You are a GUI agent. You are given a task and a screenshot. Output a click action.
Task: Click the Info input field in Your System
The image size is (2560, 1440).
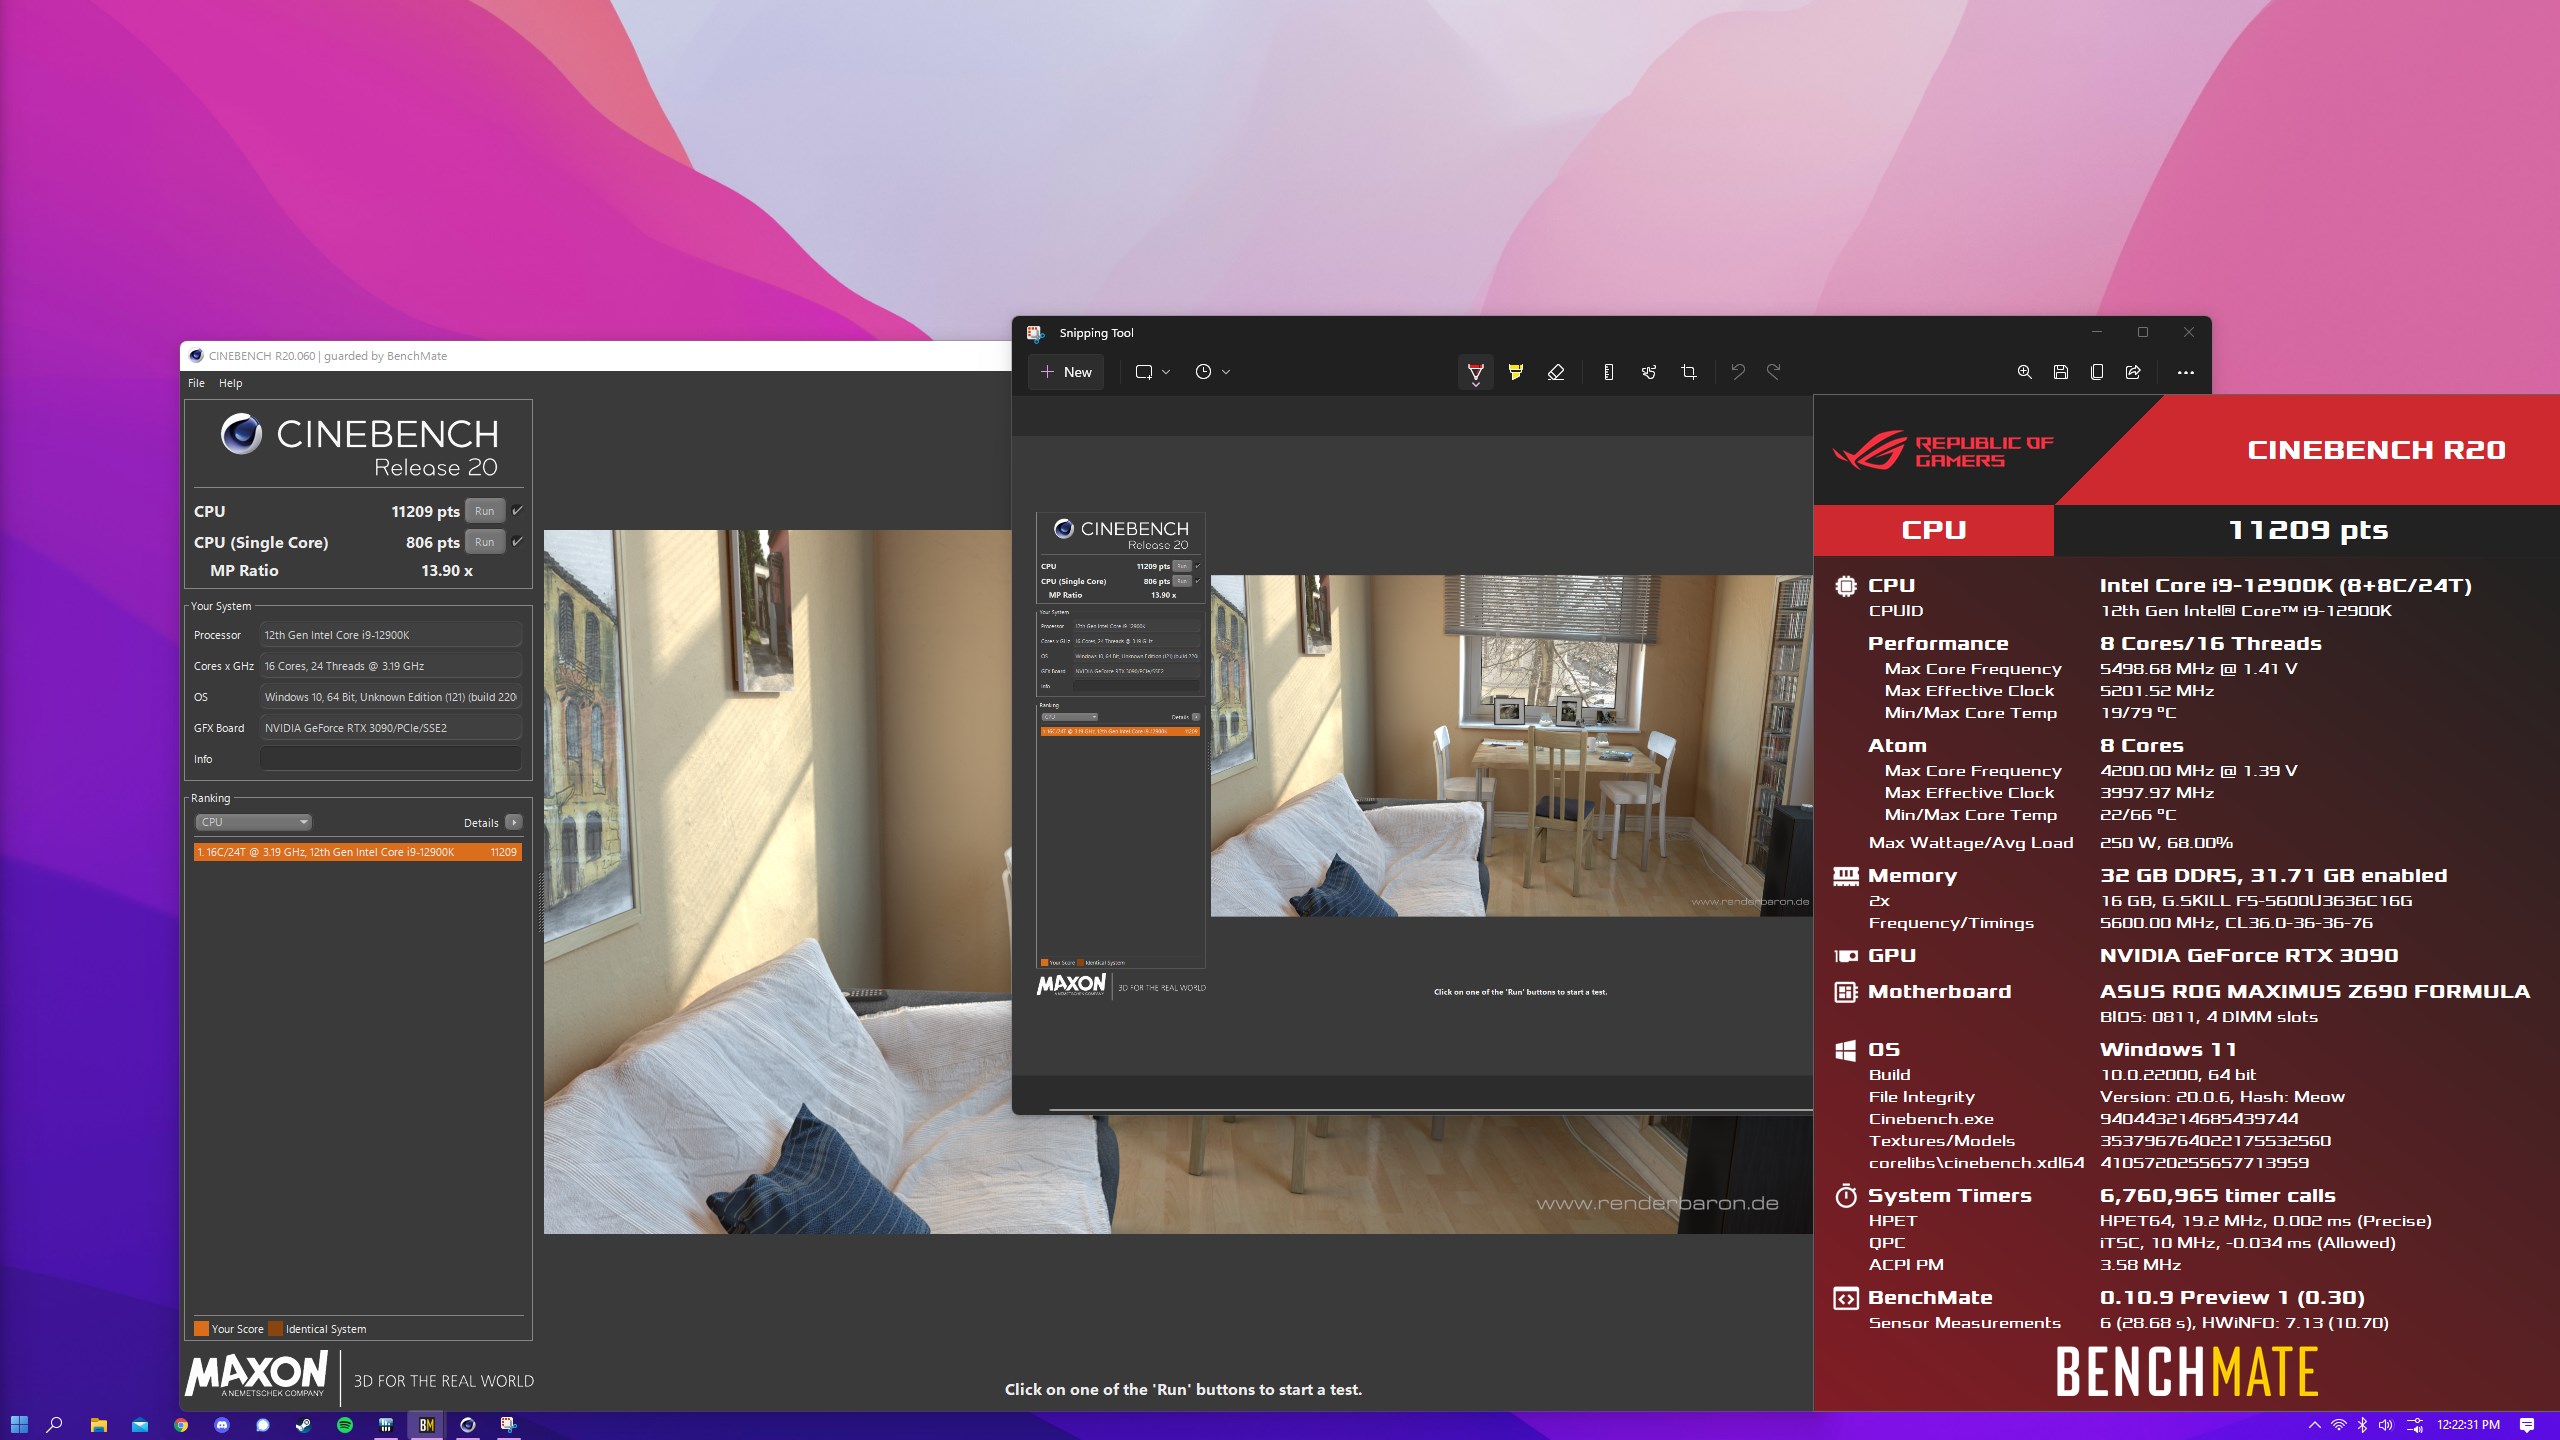coord(391,759)
